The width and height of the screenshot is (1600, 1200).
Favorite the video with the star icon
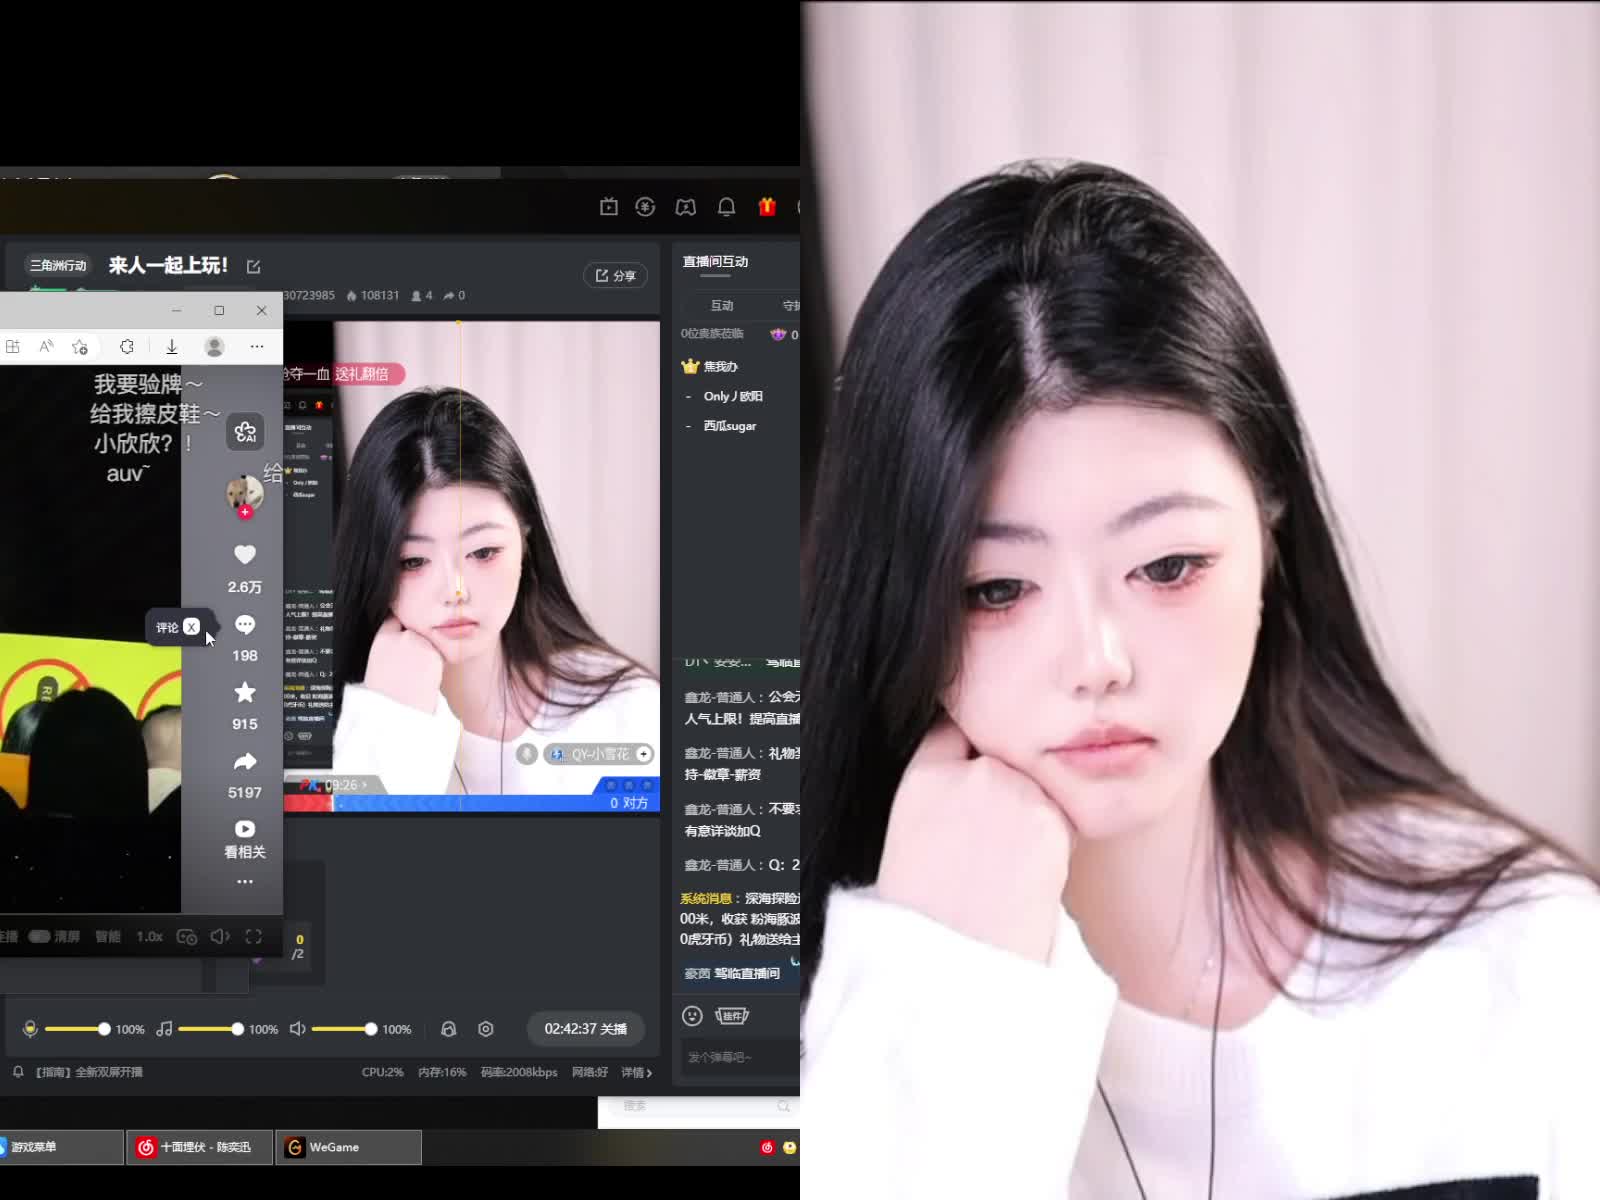(x=245, y=693)
